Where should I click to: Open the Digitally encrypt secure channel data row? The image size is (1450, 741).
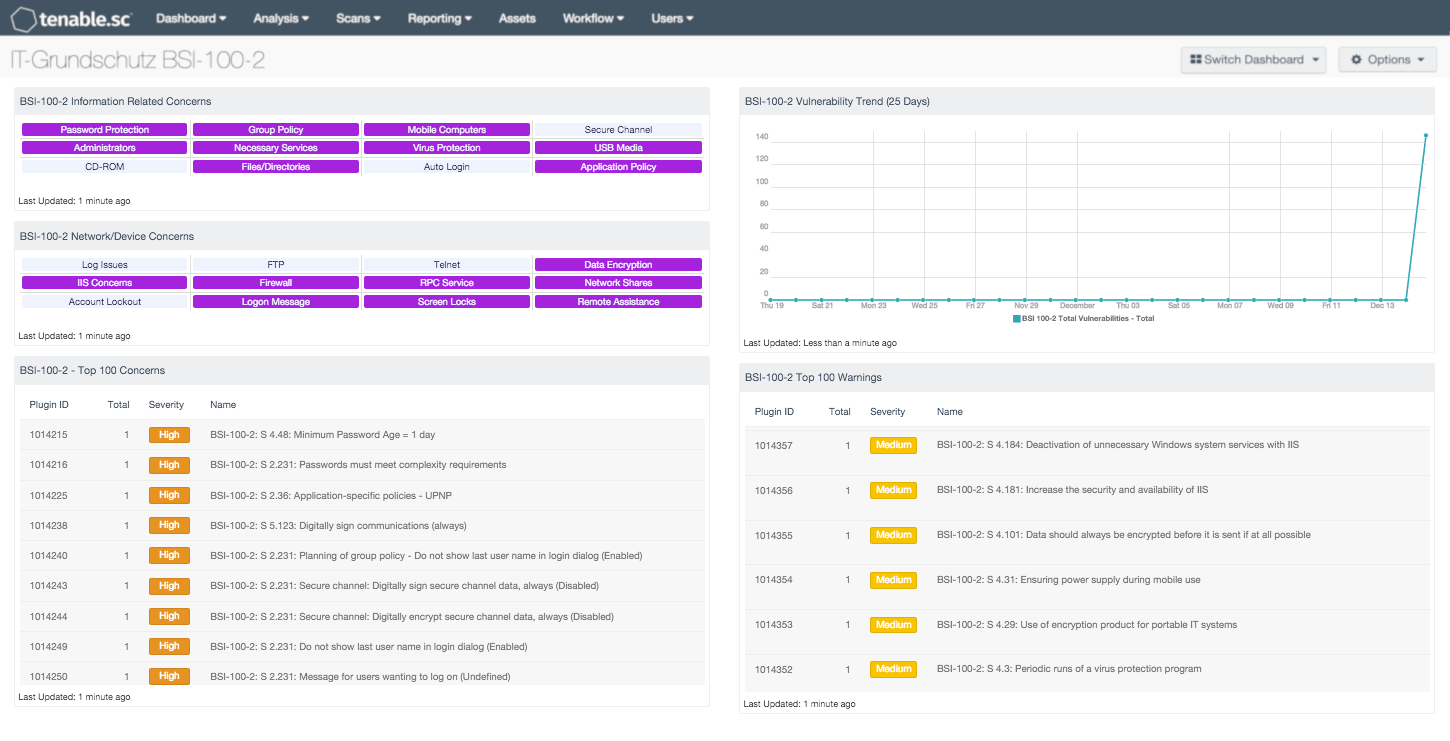point(362,617)
